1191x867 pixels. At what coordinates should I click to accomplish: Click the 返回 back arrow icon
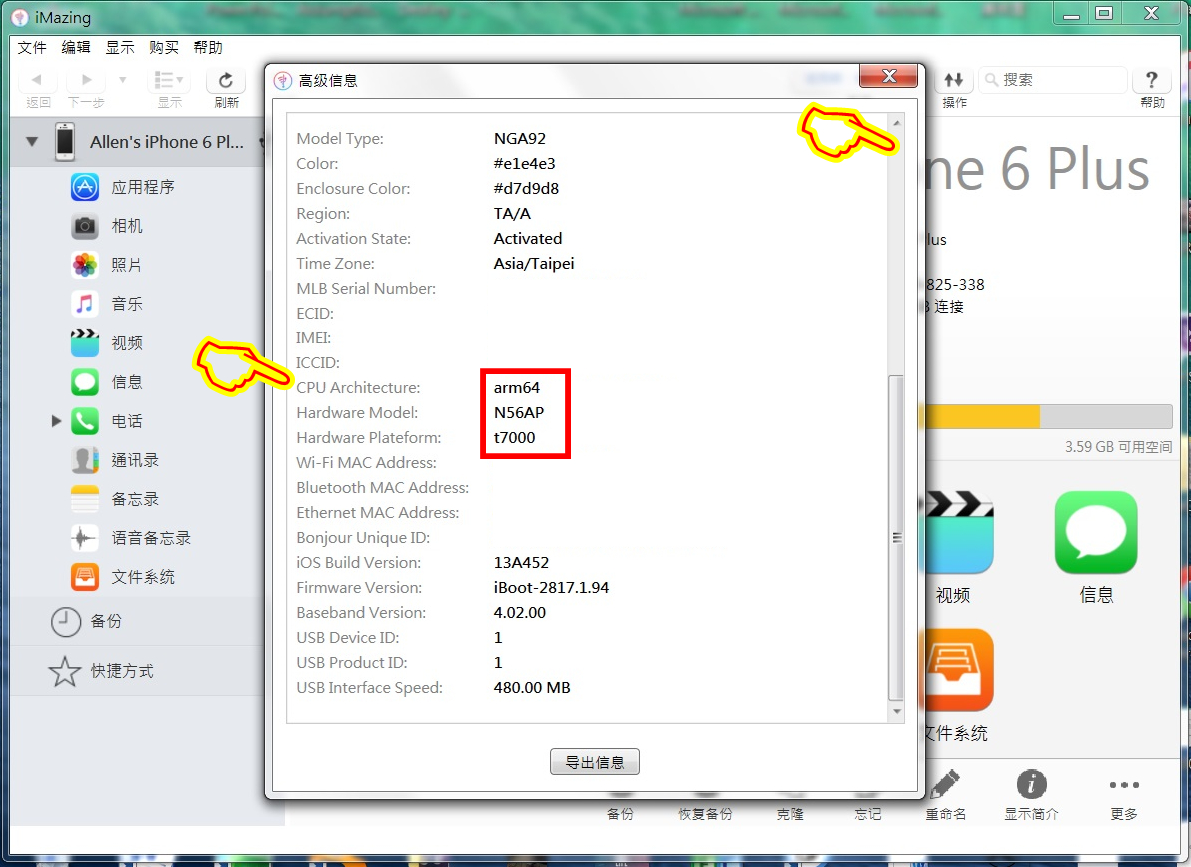pos(36,80)
